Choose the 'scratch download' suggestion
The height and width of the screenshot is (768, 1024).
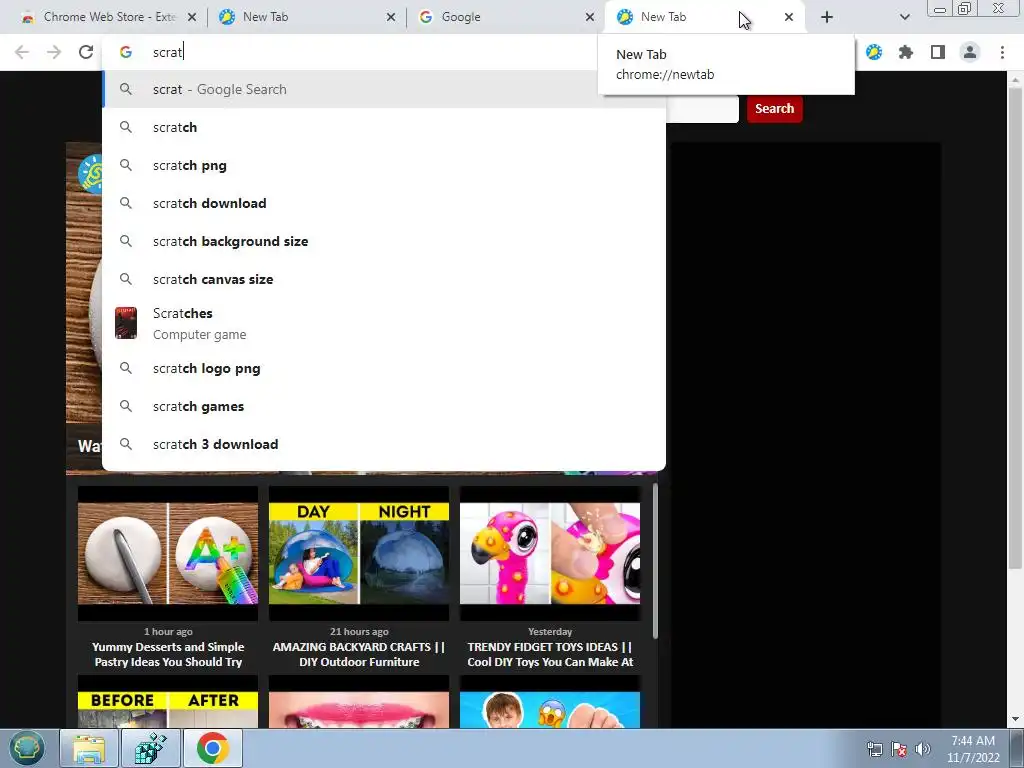pos(384,203)
